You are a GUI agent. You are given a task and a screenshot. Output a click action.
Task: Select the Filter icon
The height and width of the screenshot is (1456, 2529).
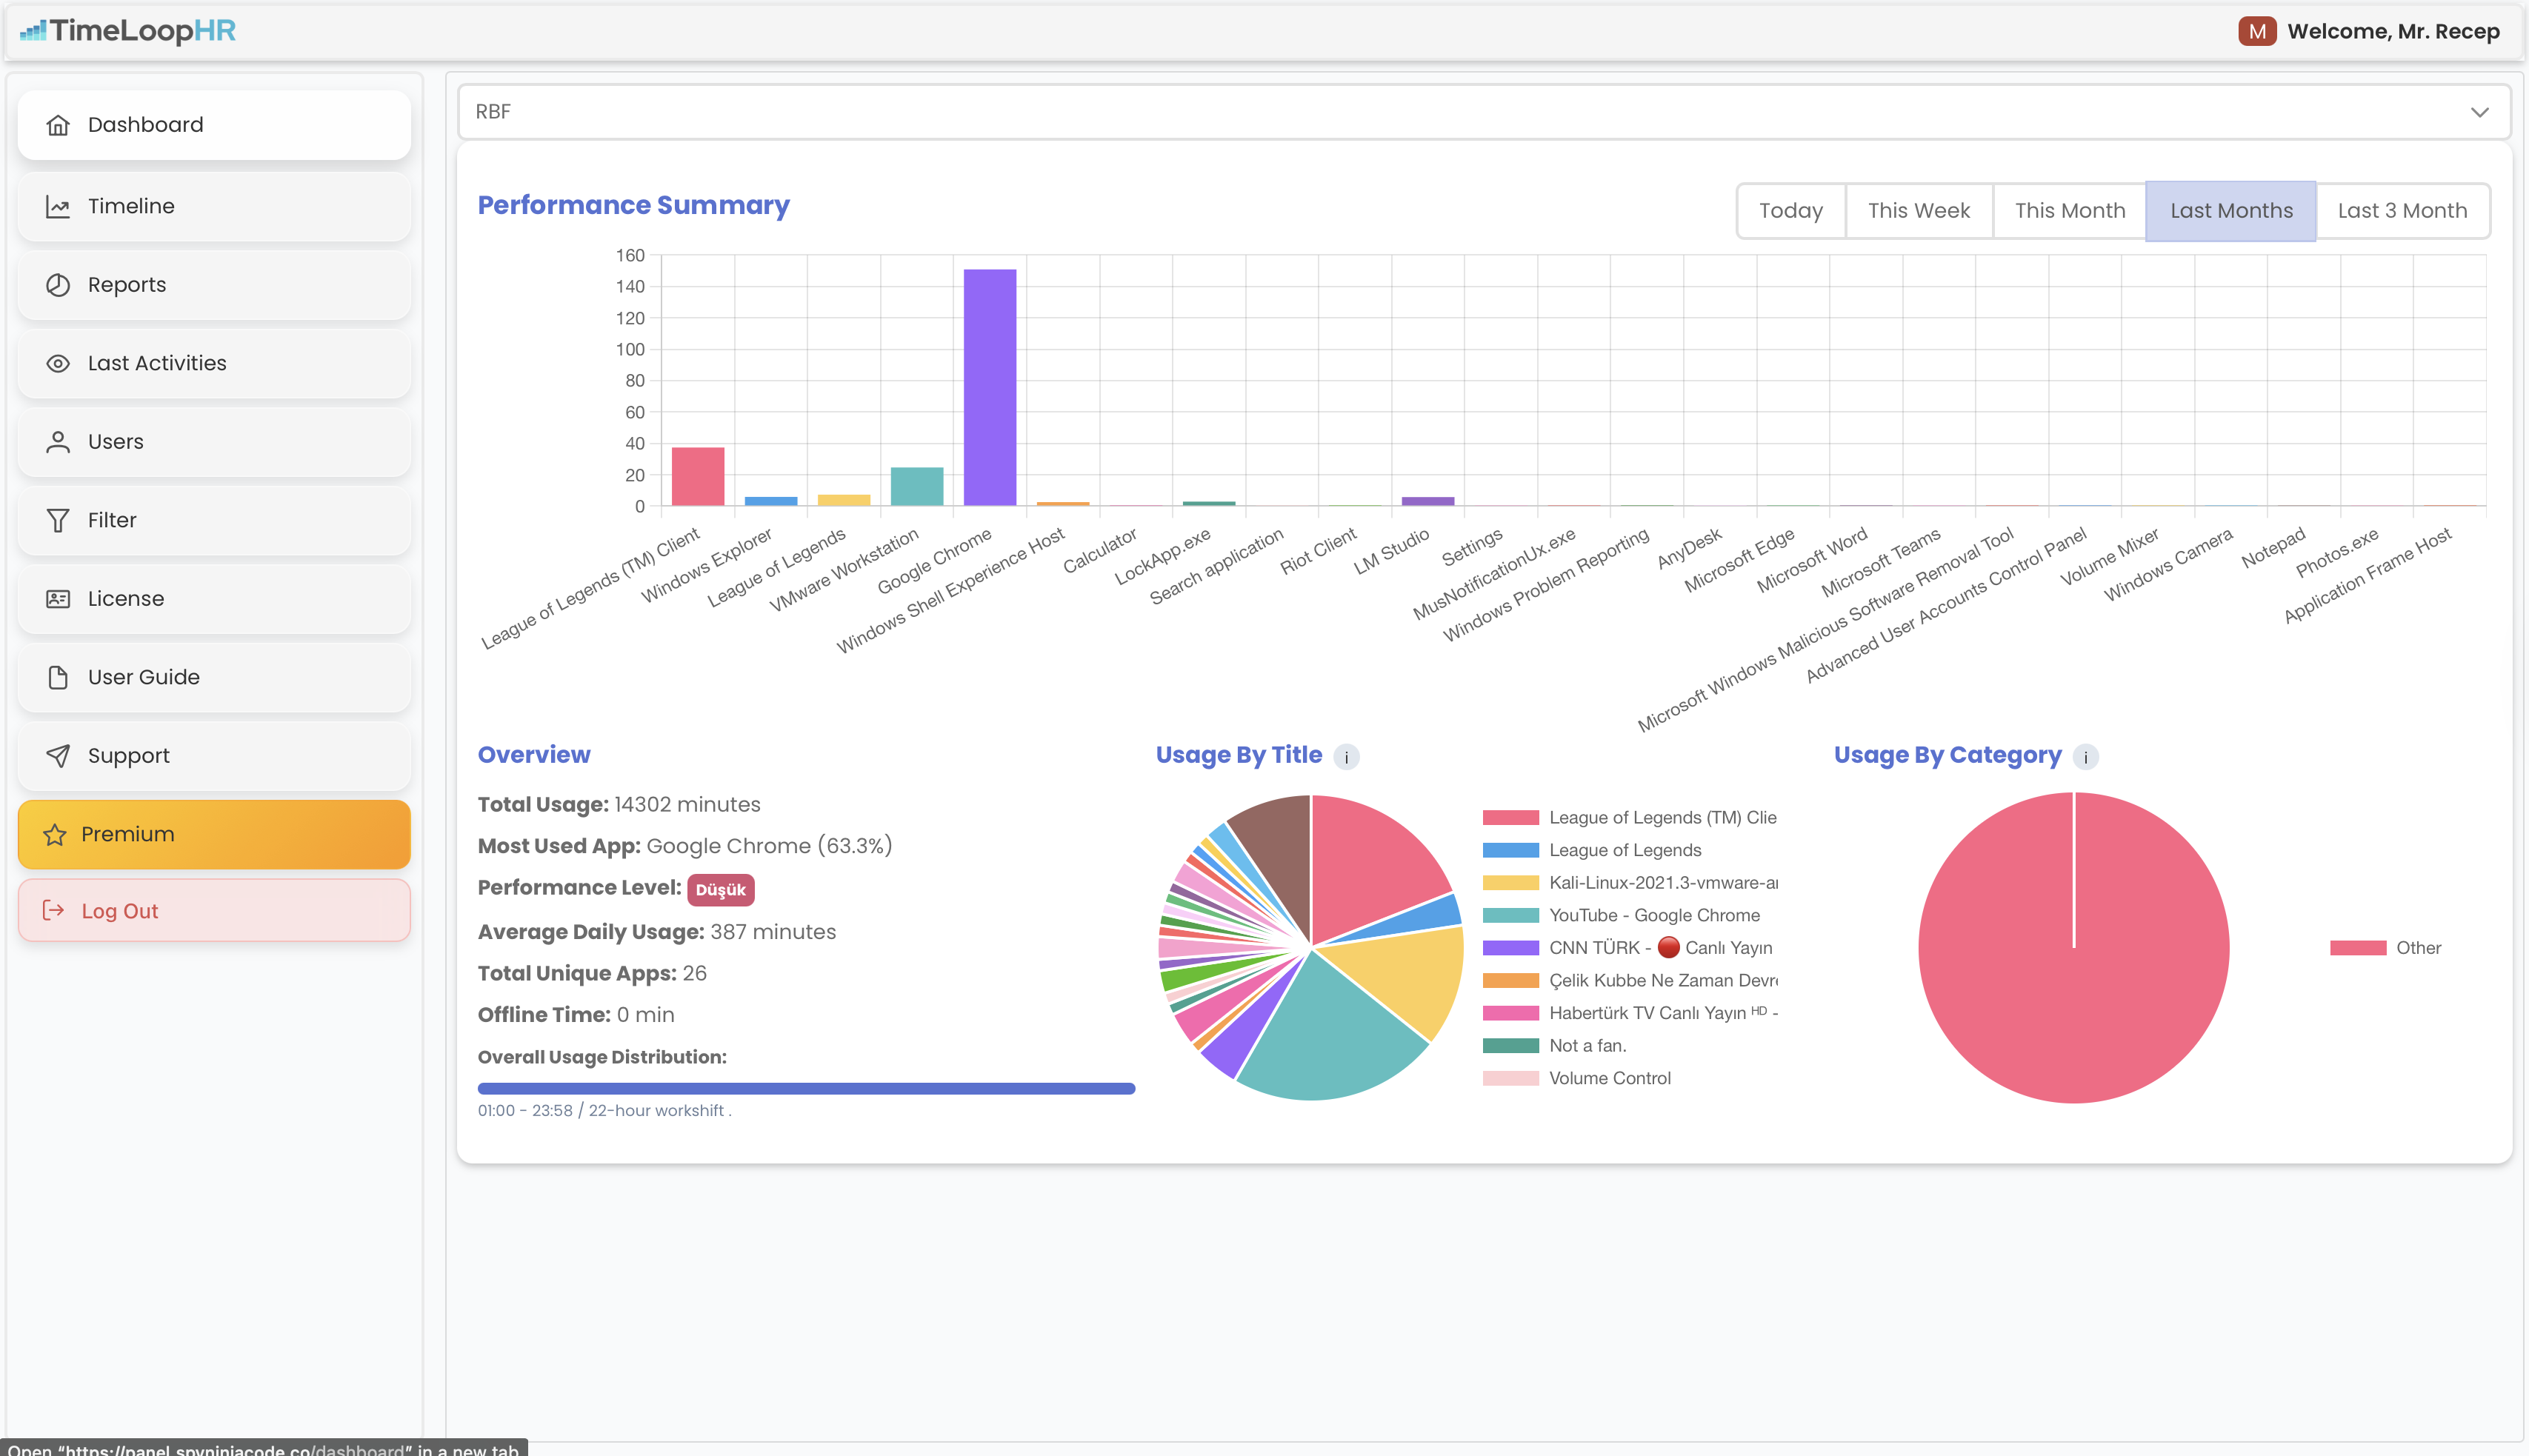(57, 520)
